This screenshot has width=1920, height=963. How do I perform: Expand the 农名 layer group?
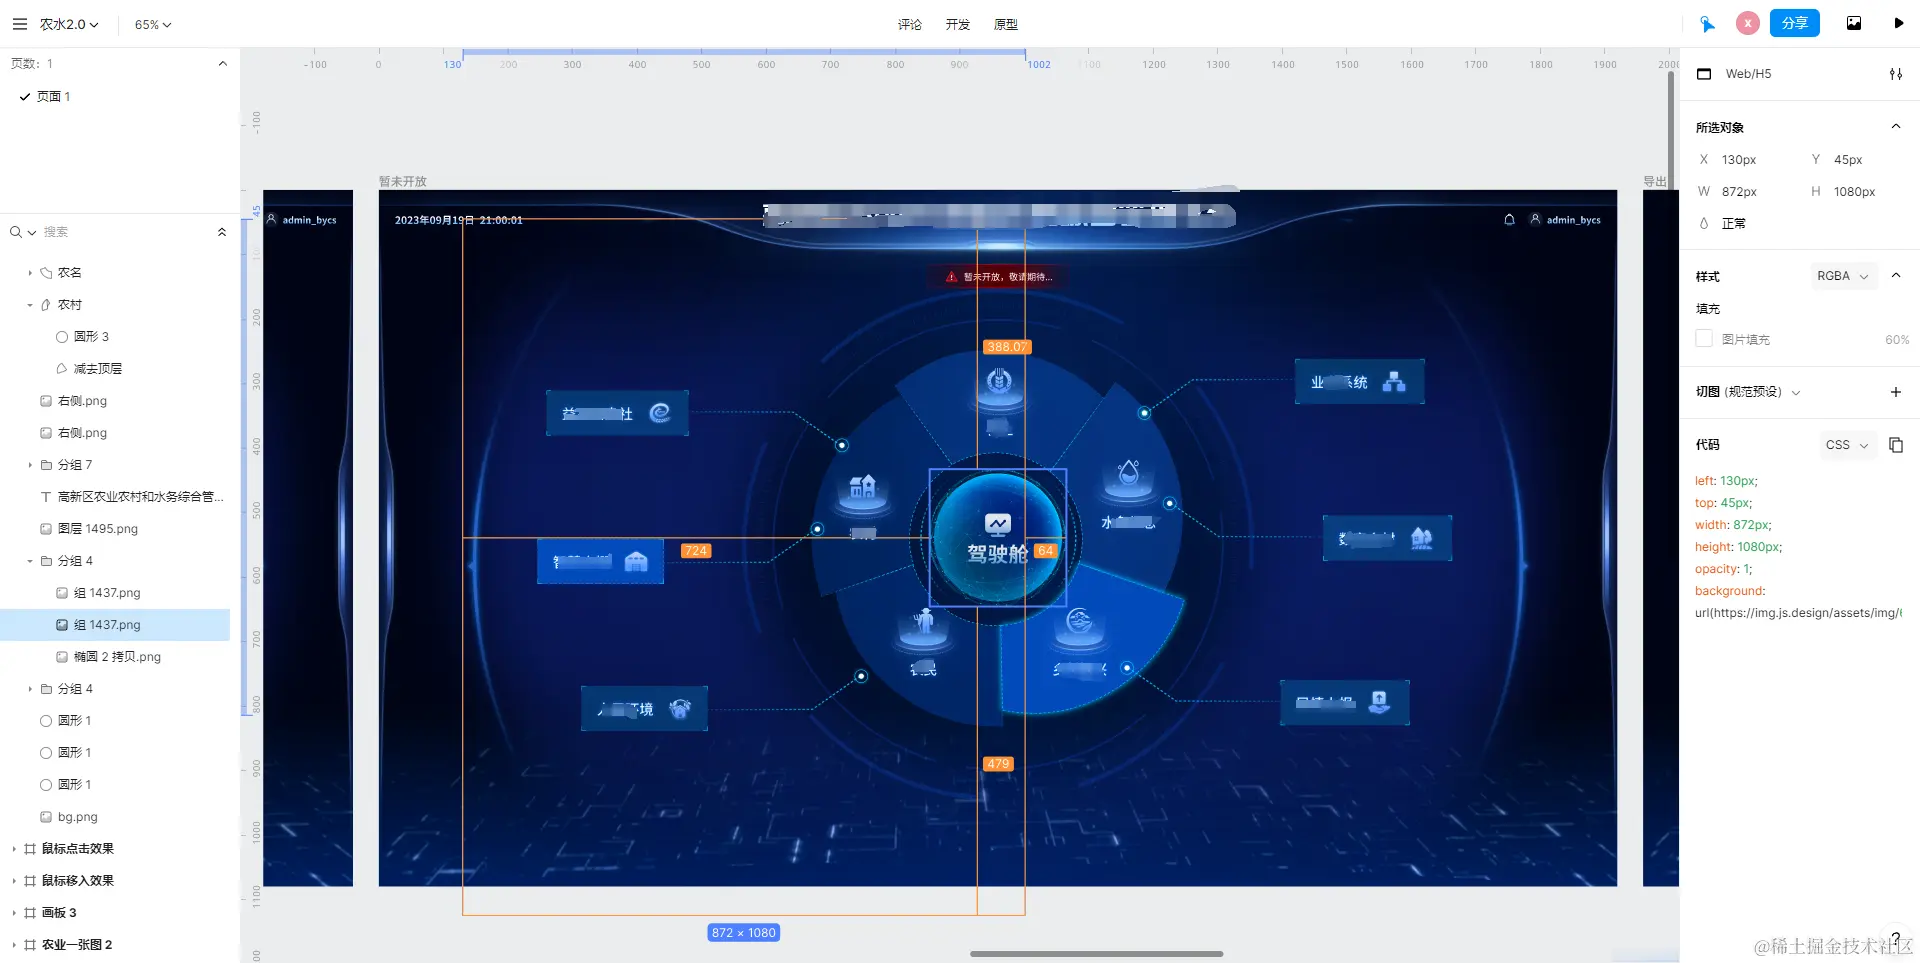tap(30, 272)
